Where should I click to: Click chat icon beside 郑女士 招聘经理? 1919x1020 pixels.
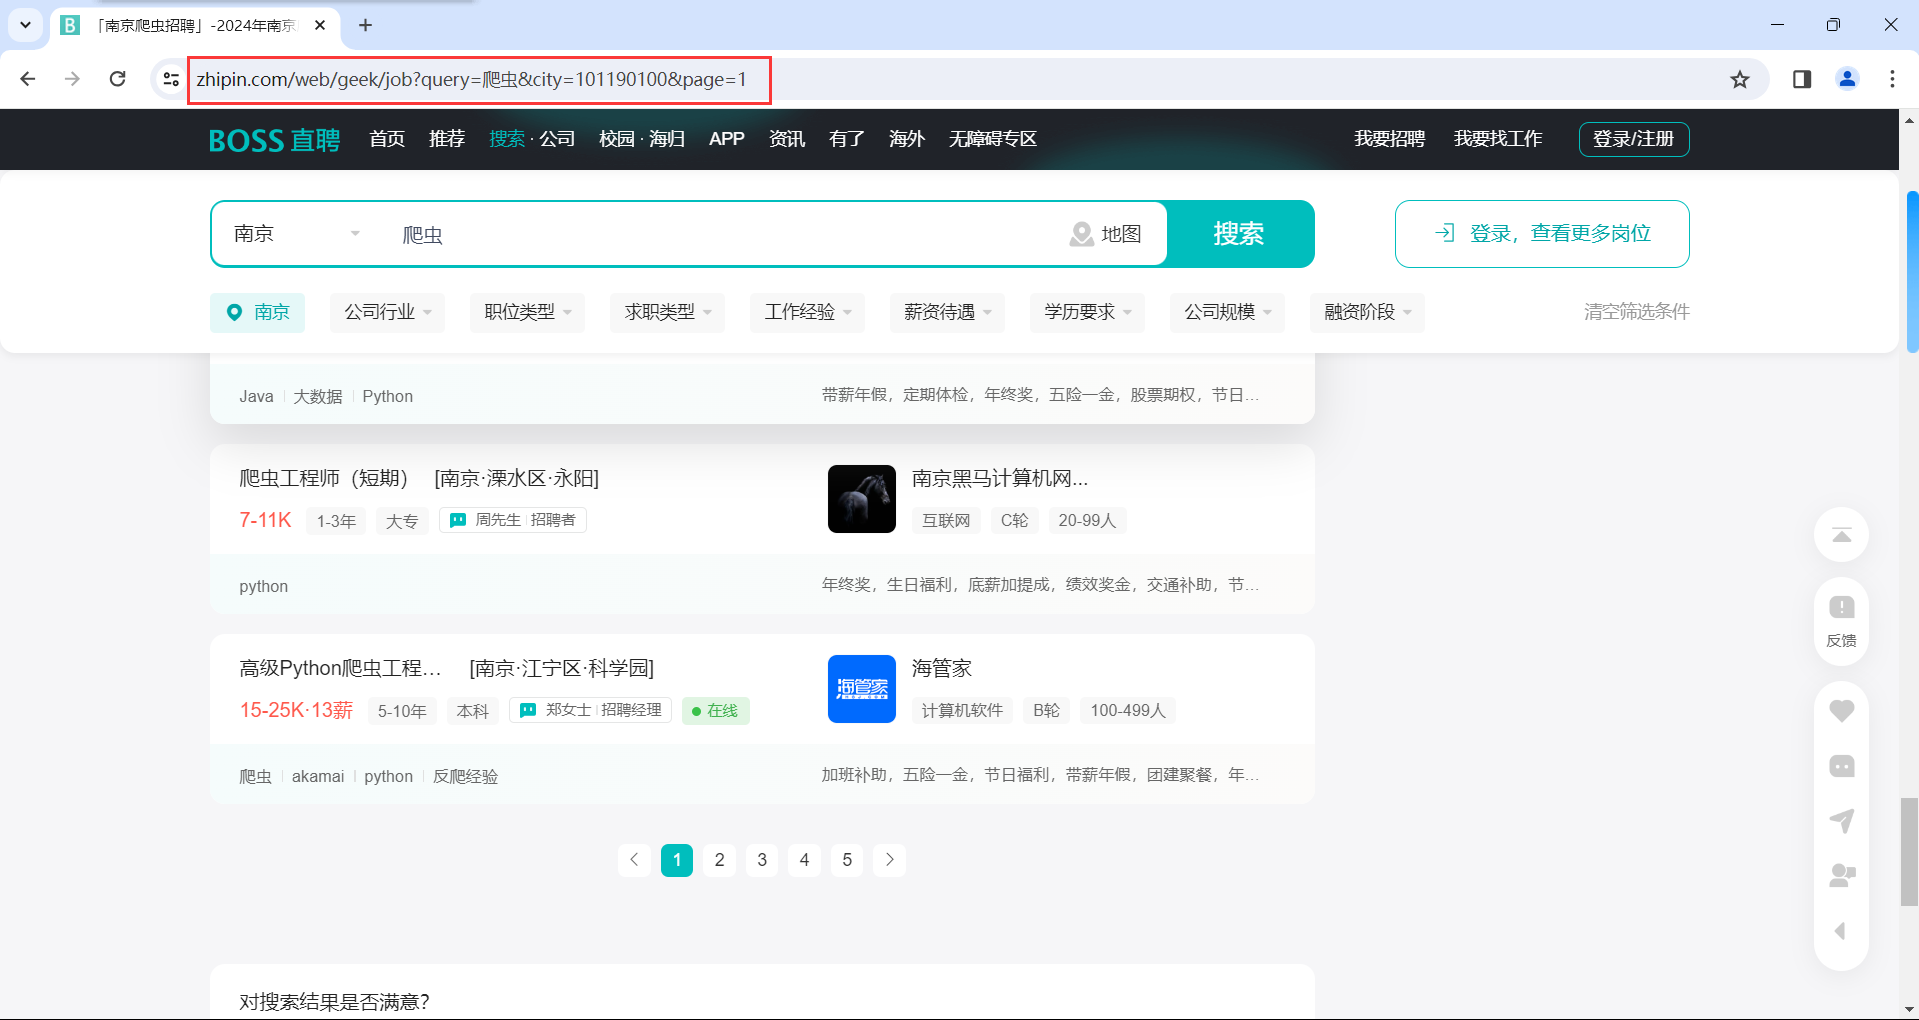point(528,710)
